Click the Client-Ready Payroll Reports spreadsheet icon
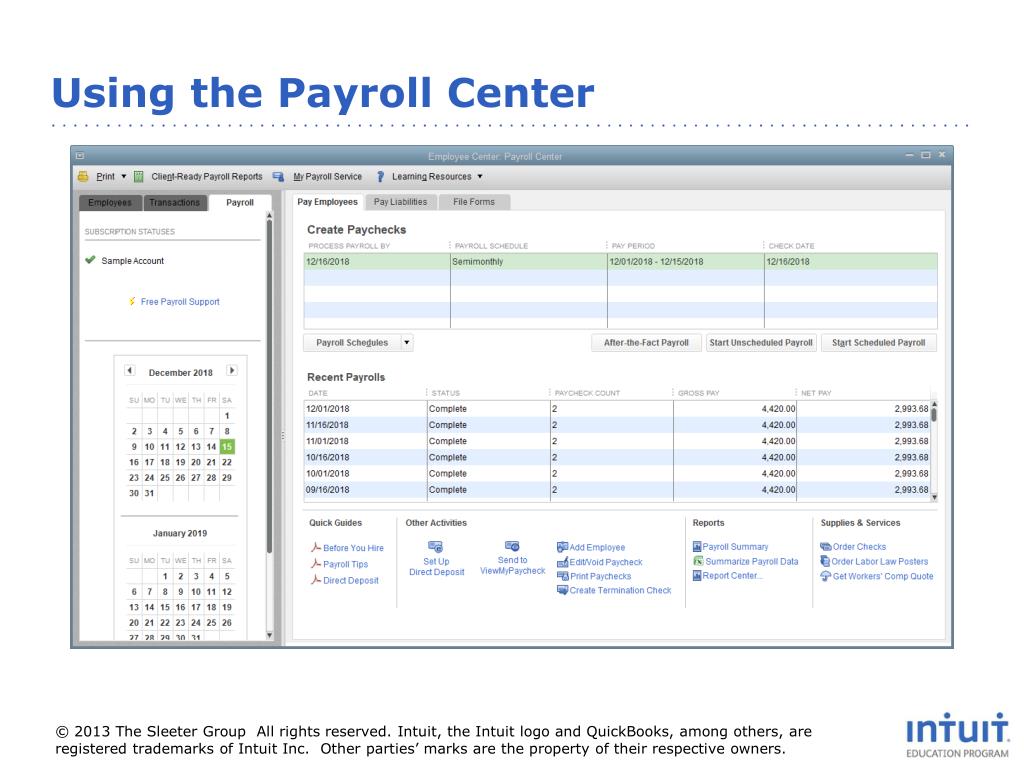This screenshot has width=1024, height=768. 138,176
